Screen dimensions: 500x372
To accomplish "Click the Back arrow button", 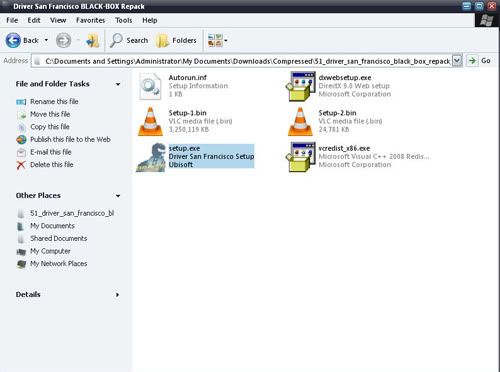I will click(x=13, y=40).
